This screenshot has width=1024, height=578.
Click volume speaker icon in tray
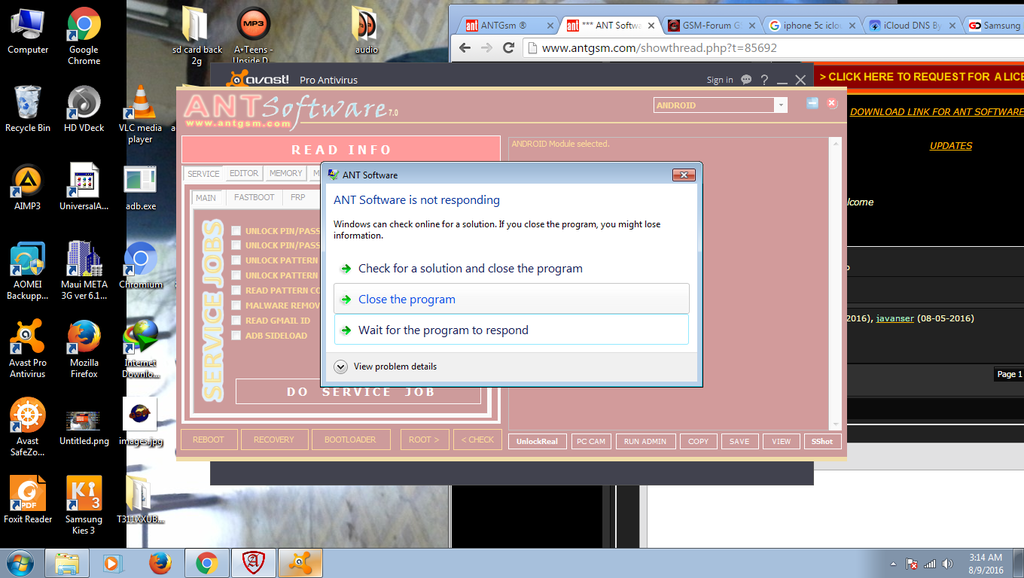948,564
